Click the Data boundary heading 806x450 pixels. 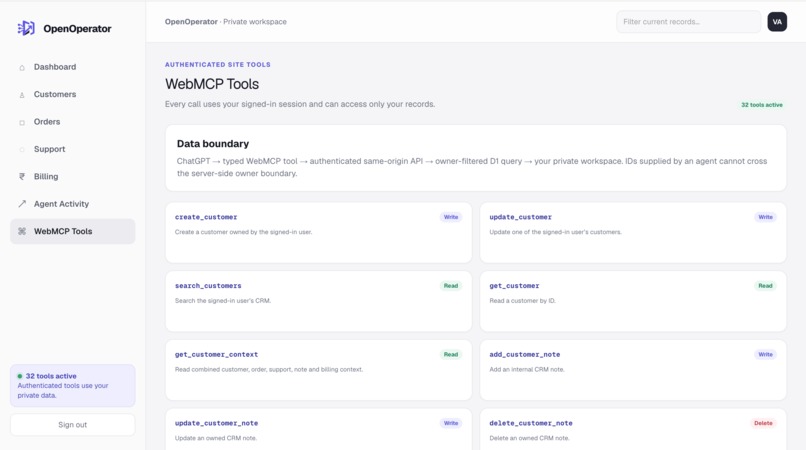[213, 143]
